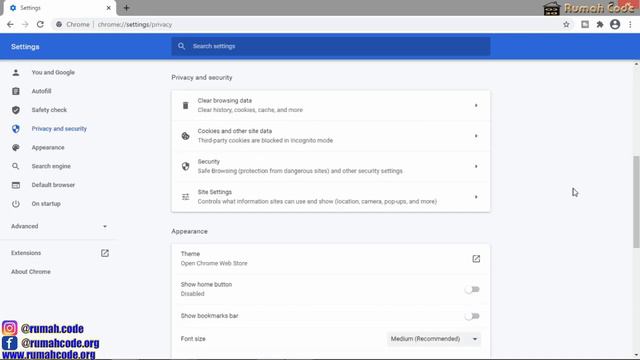
Task: Open the About Chrome link
Action: [x=31, y=271]
